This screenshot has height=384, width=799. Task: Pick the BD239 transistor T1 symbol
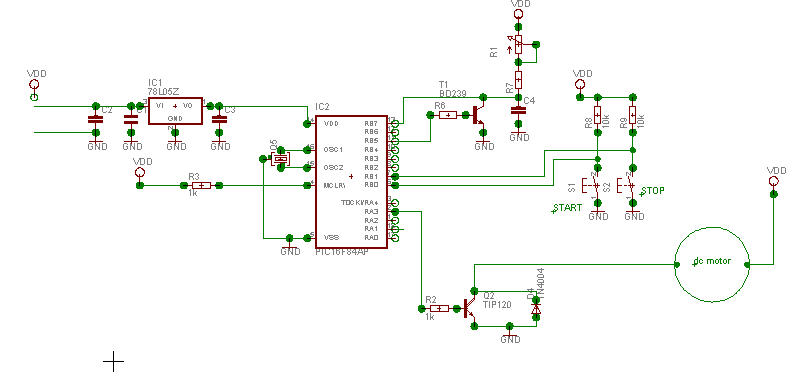479,116
